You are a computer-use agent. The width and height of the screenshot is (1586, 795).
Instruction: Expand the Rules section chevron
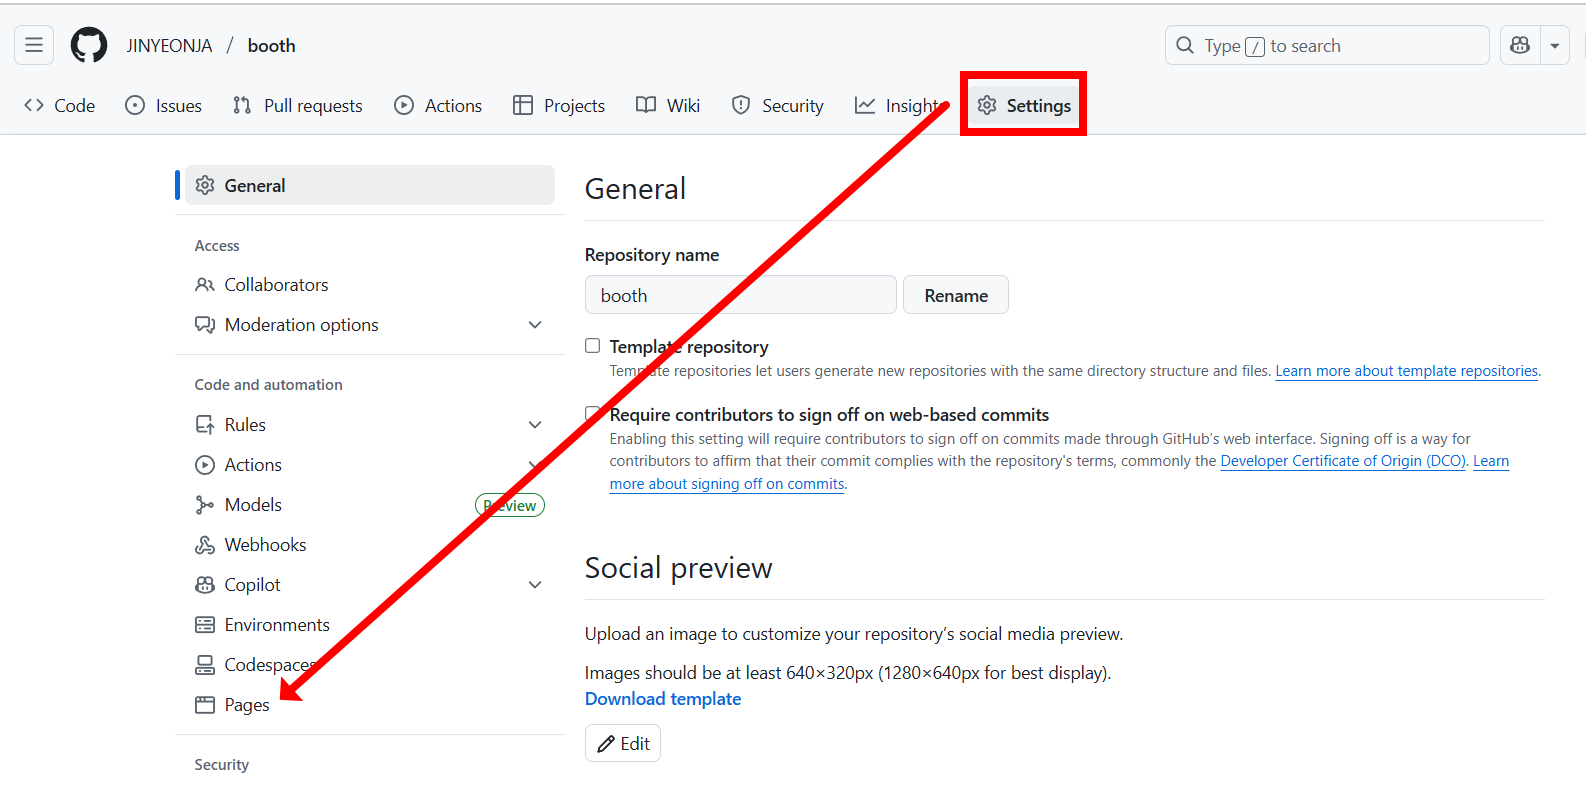pos(535,425)
